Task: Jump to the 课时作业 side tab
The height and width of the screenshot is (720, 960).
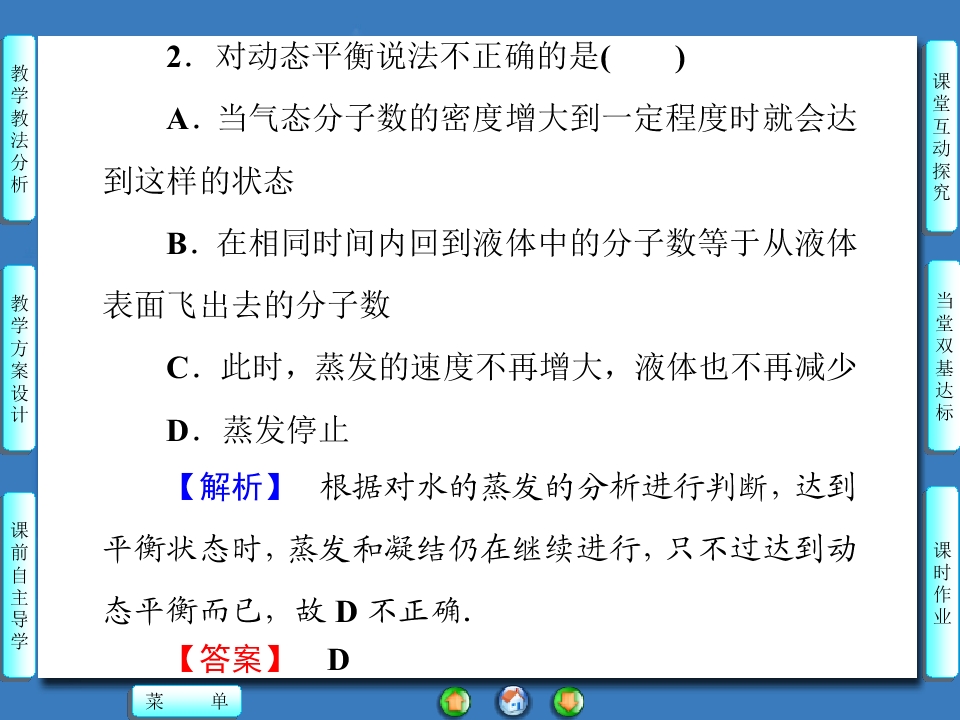Action: click(x=941, y=582)
